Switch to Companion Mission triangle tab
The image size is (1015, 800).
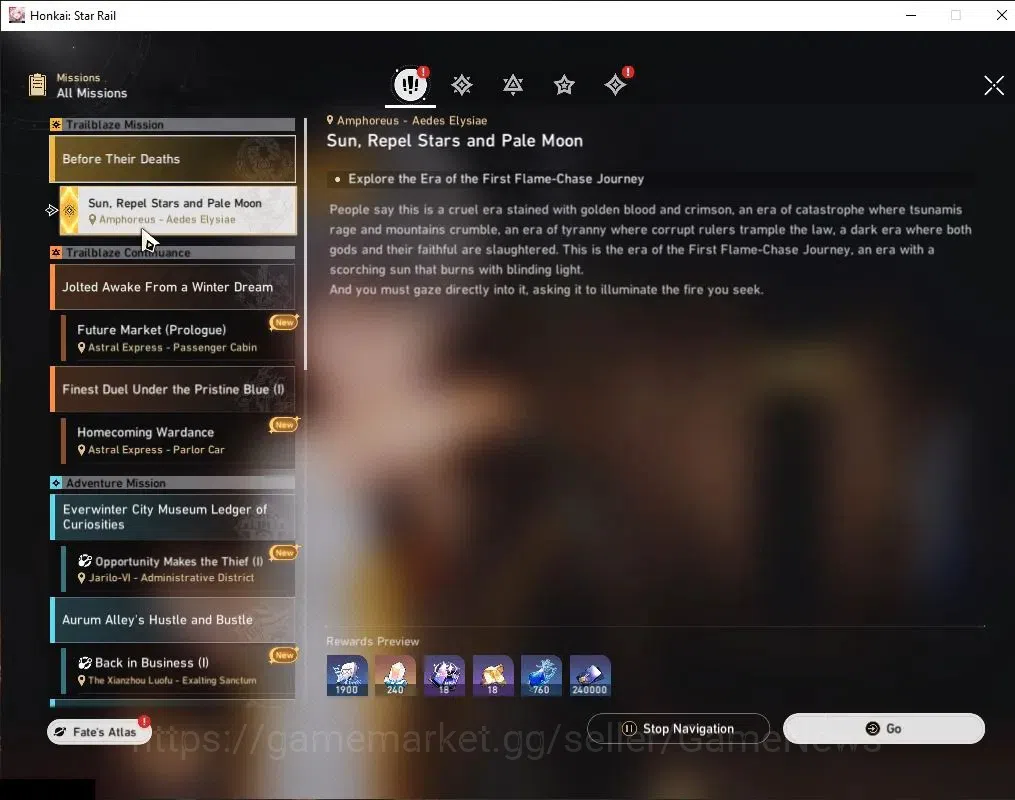[513, 85]
